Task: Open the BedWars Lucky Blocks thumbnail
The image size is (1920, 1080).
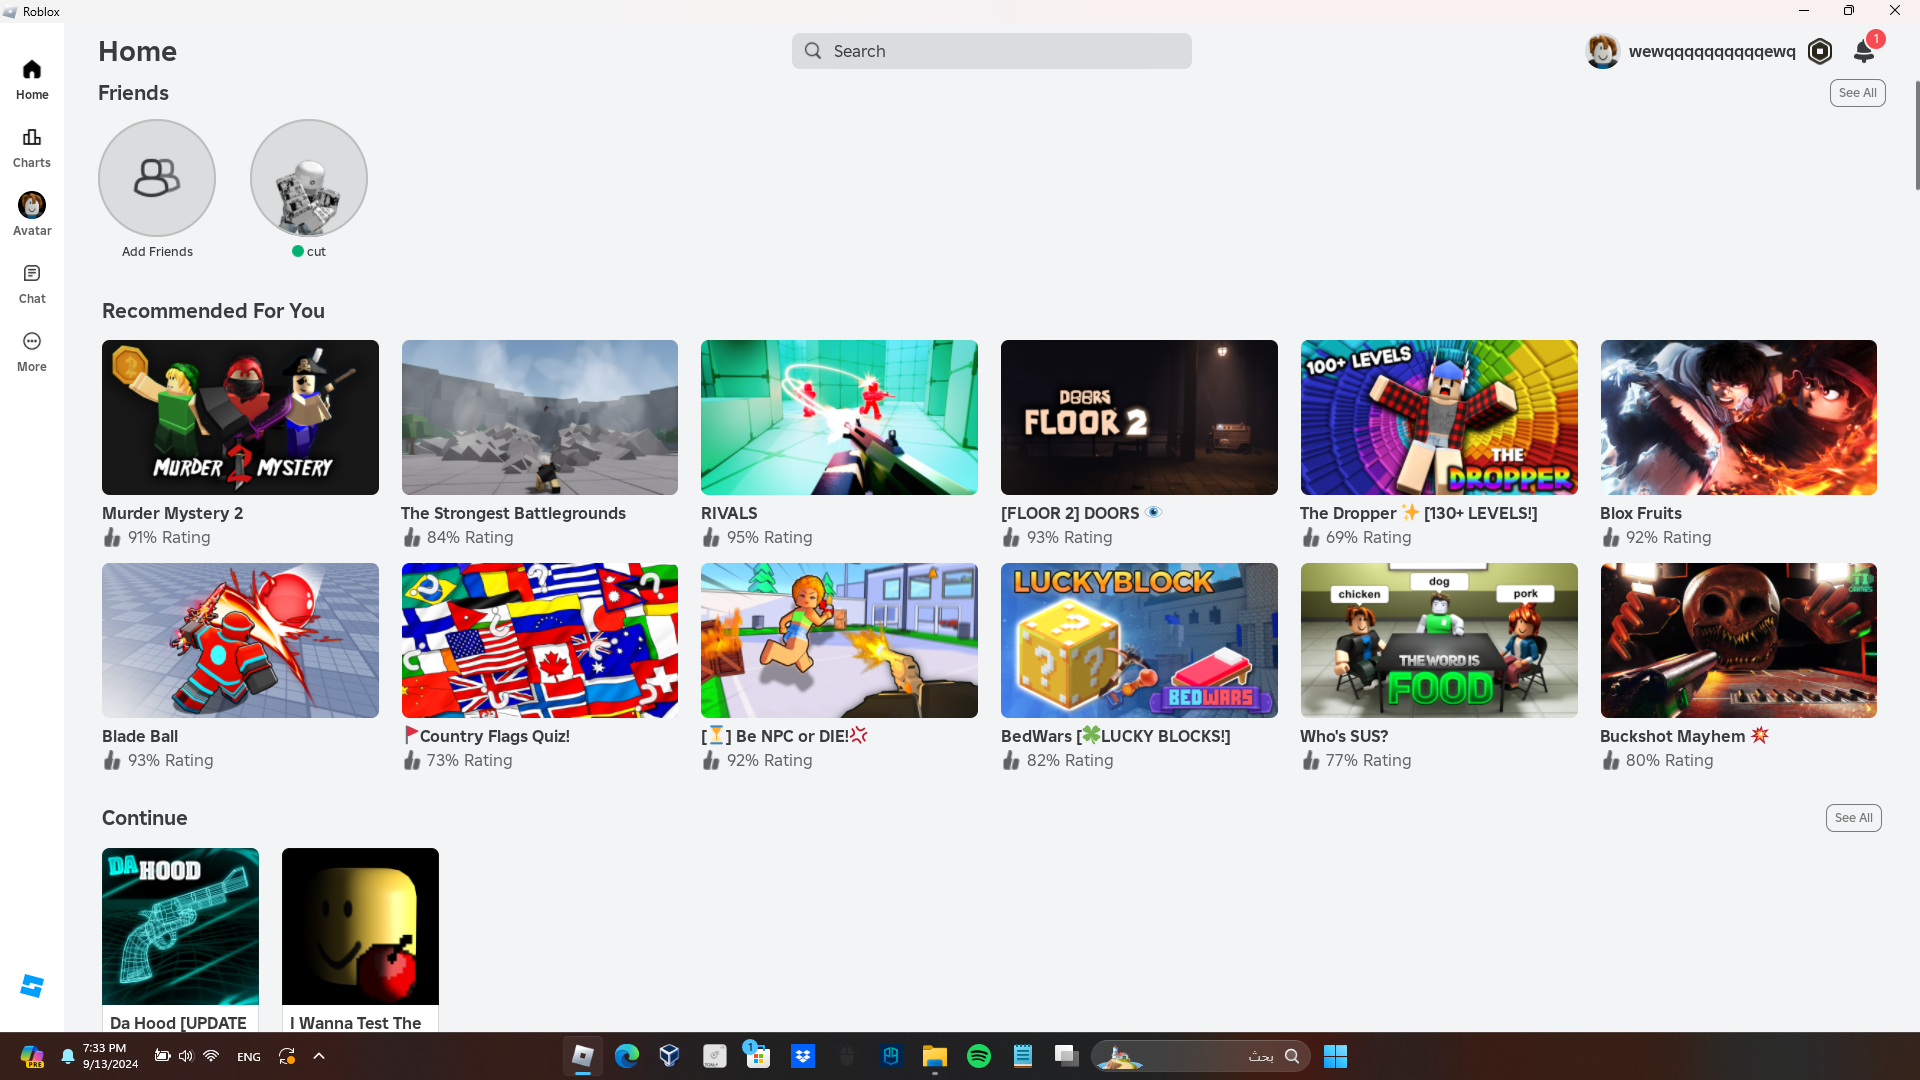Action: 1139,640
